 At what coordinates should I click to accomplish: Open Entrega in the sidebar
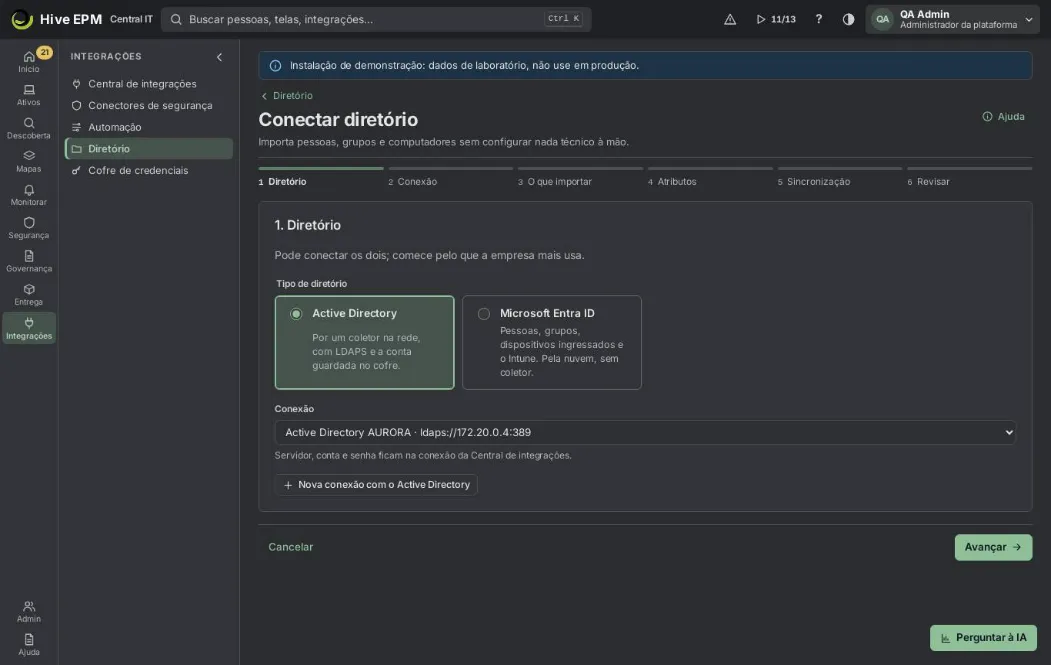pos(29,295)
